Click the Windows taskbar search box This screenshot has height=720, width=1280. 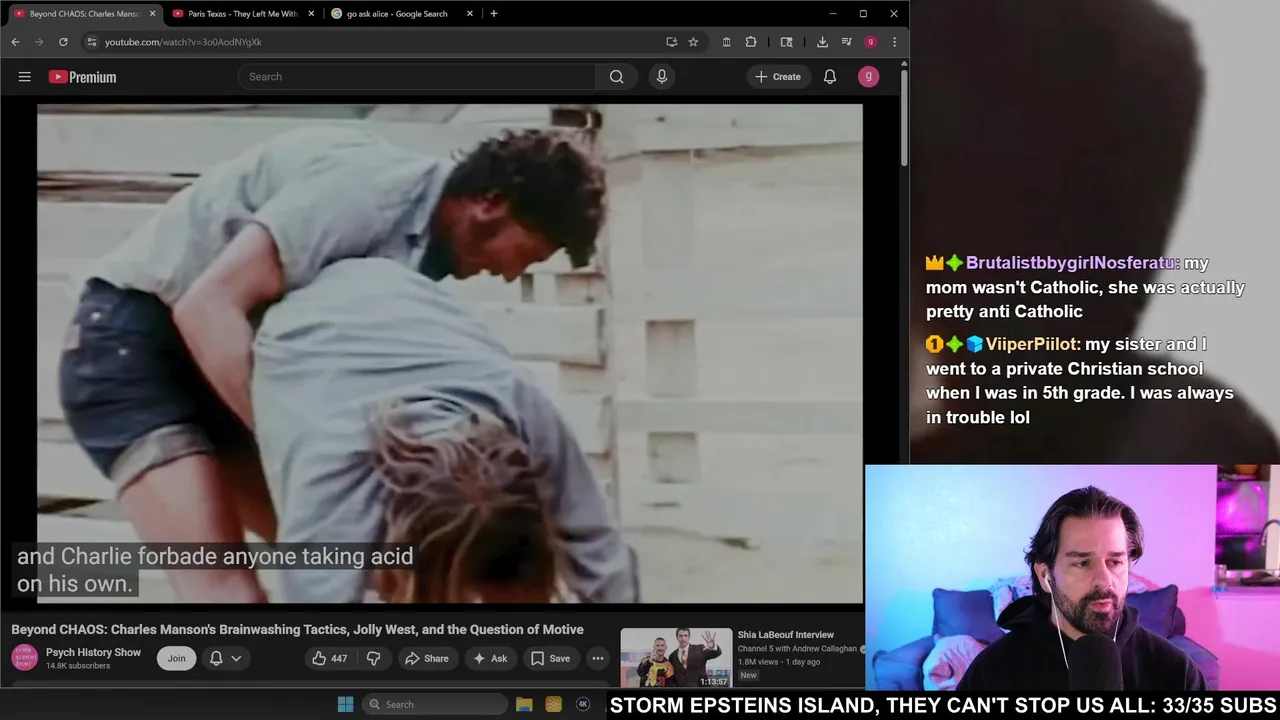tap(435, 704)
